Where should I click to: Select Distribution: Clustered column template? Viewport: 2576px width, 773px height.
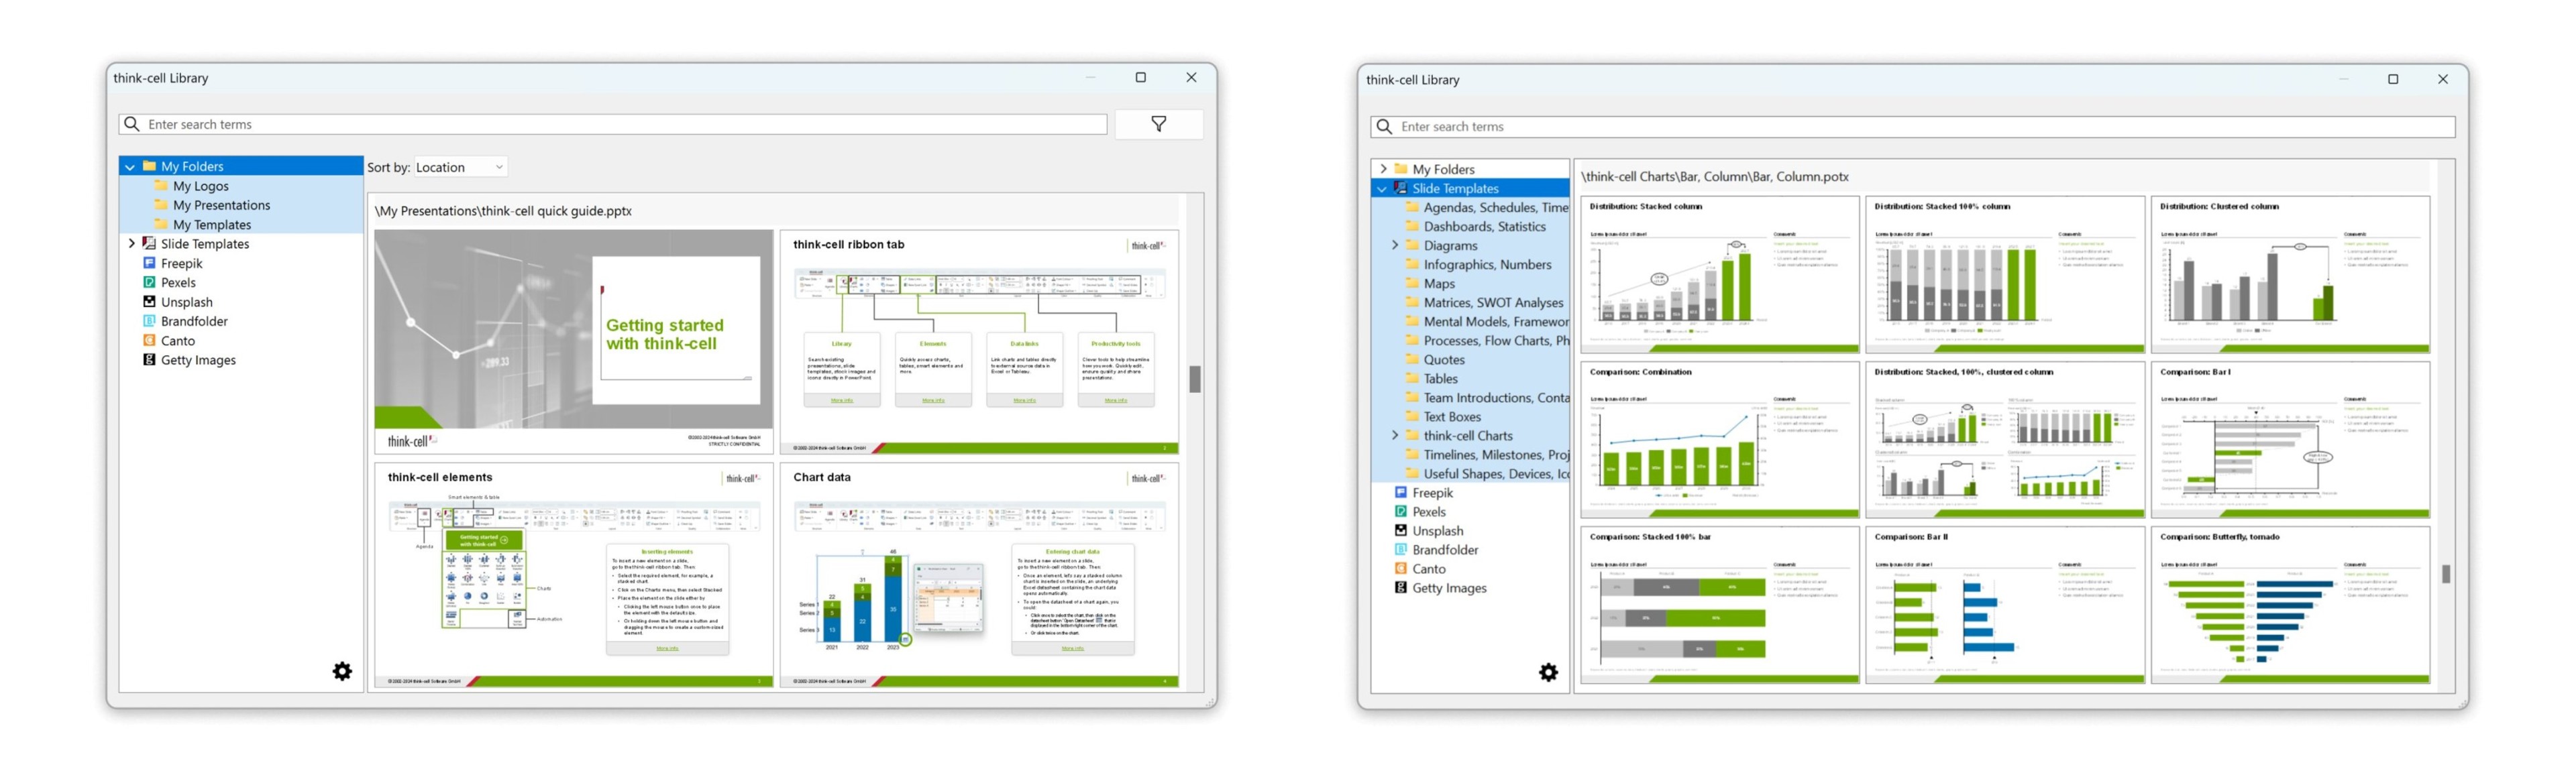pos(2290,274)
